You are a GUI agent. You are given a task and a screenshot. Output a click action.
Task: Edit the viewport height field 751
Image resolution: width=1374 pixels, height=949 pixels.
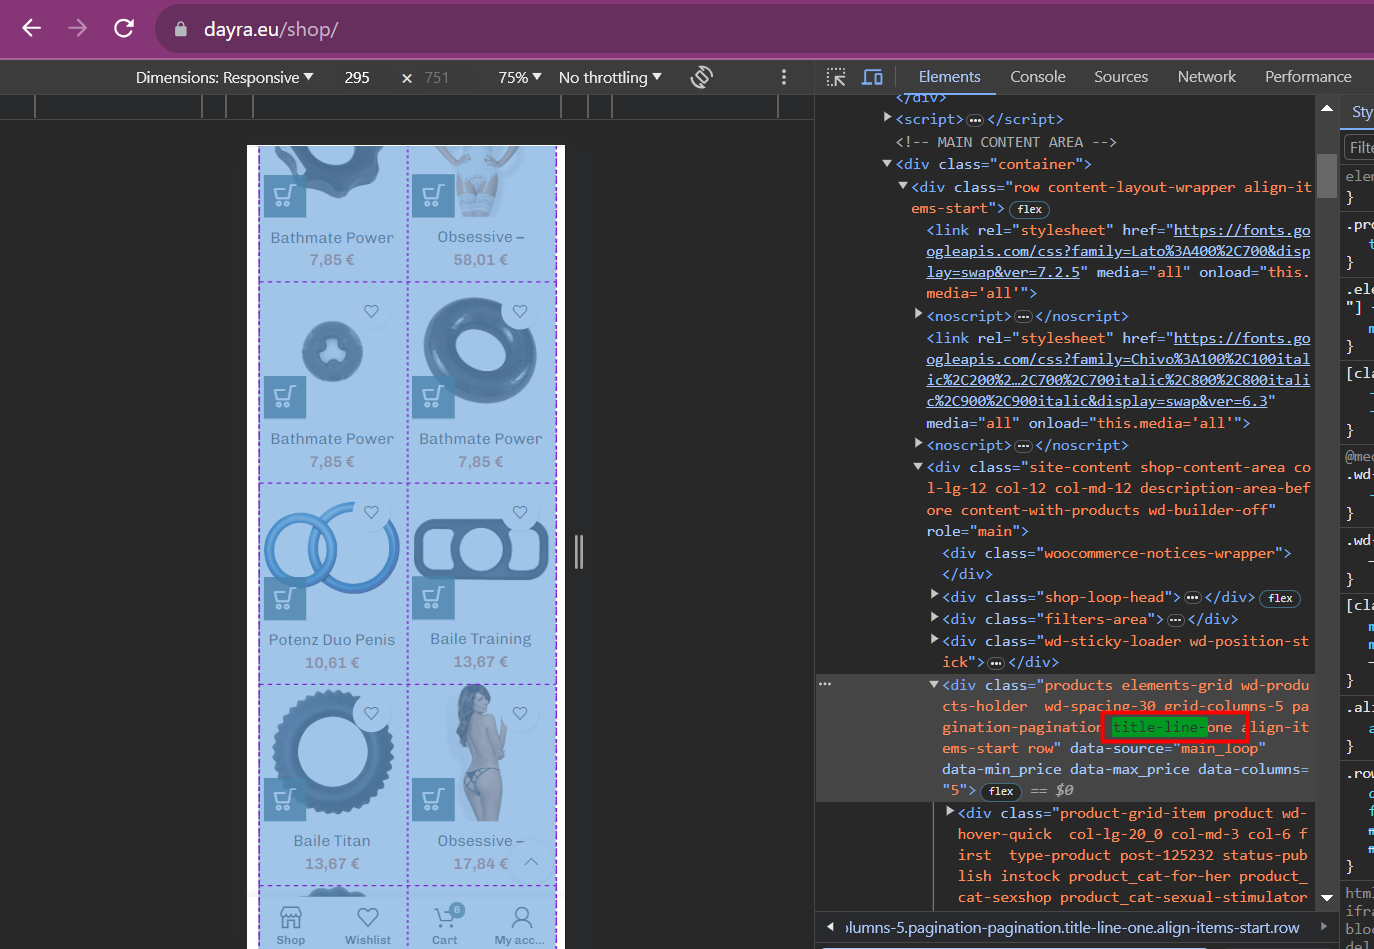coord(437,77)
